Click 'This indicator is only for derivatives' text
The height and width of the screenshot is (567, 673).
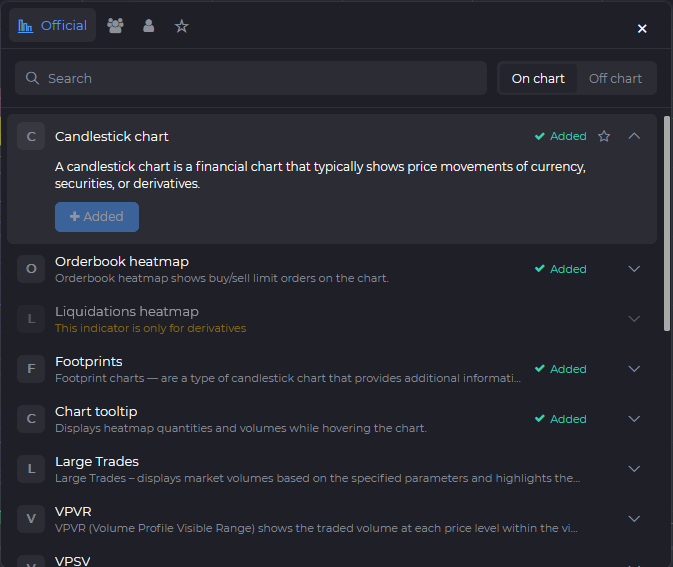pyautogui.click(x=151, y=328)
